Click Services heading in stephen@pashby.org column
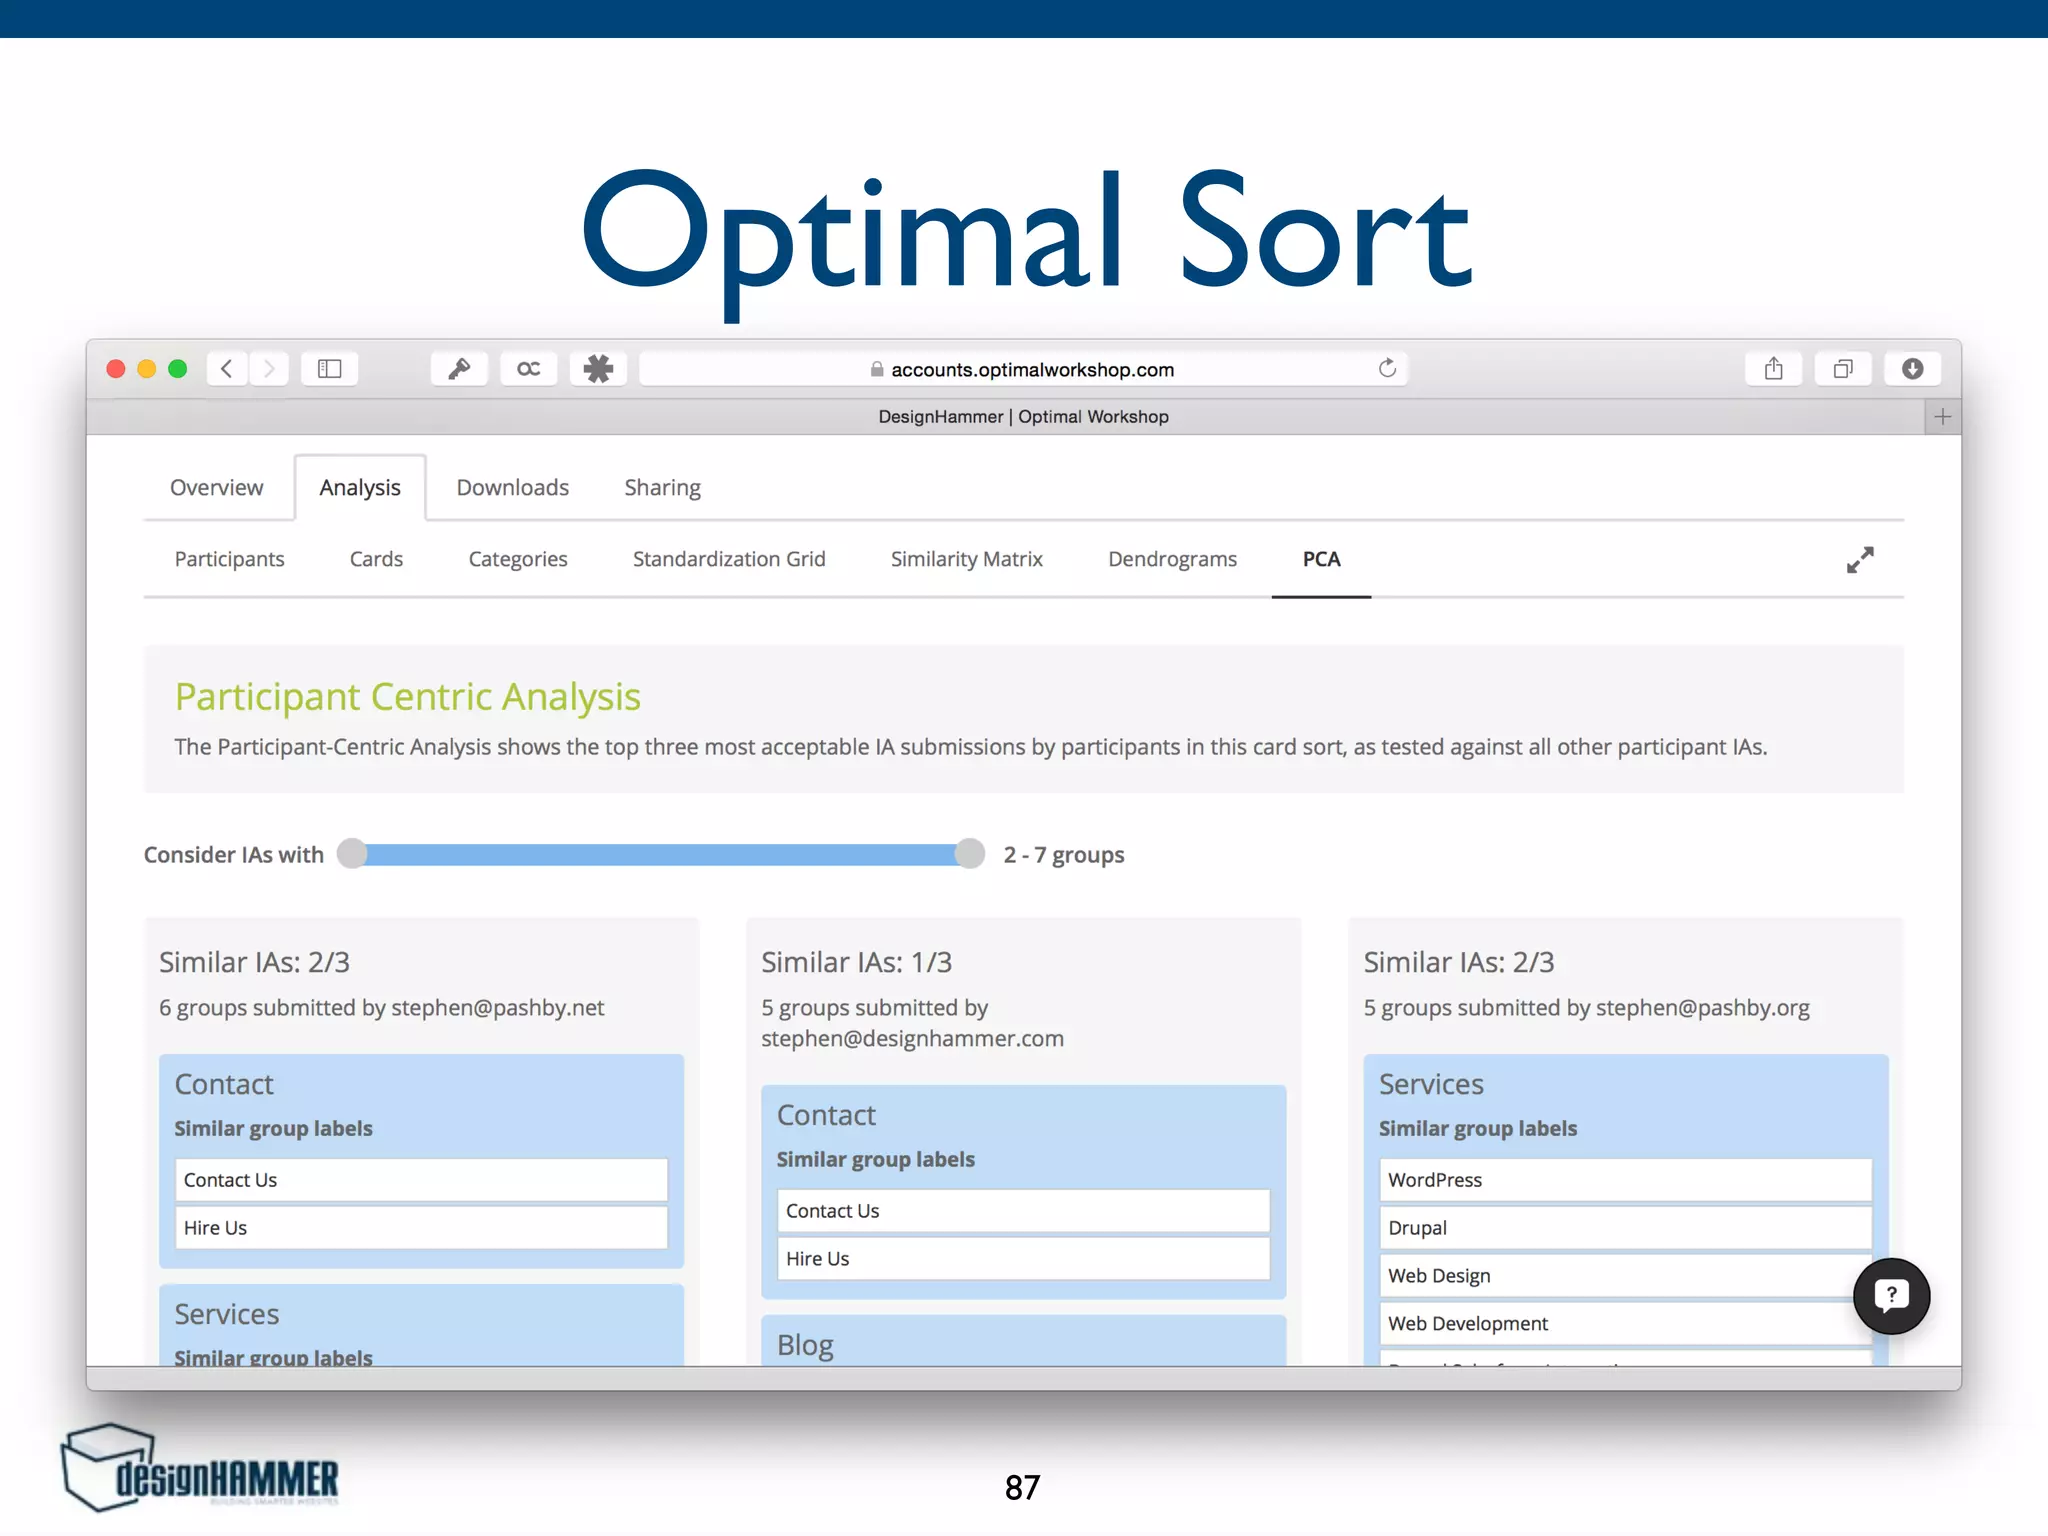The width and height of the screenshot is (2048, 1536). tap(1431, 1084)
